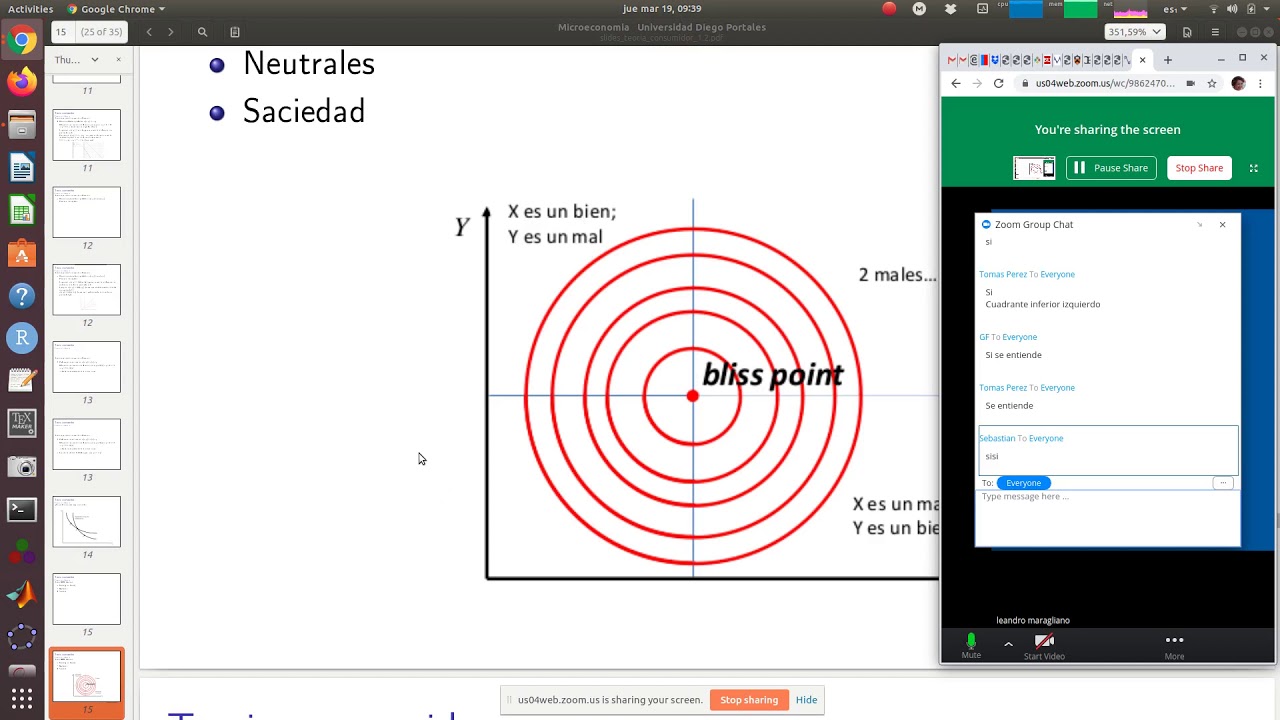Open Google Chrome app menu in top bar
The height and width of the screenshot is (720, 1280).
click(x=117, y=9)
